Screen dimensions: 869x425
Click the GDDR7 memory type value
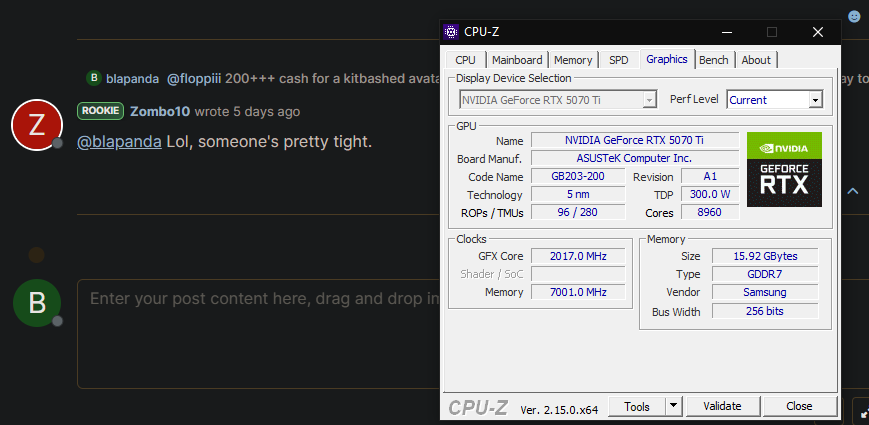765,274
